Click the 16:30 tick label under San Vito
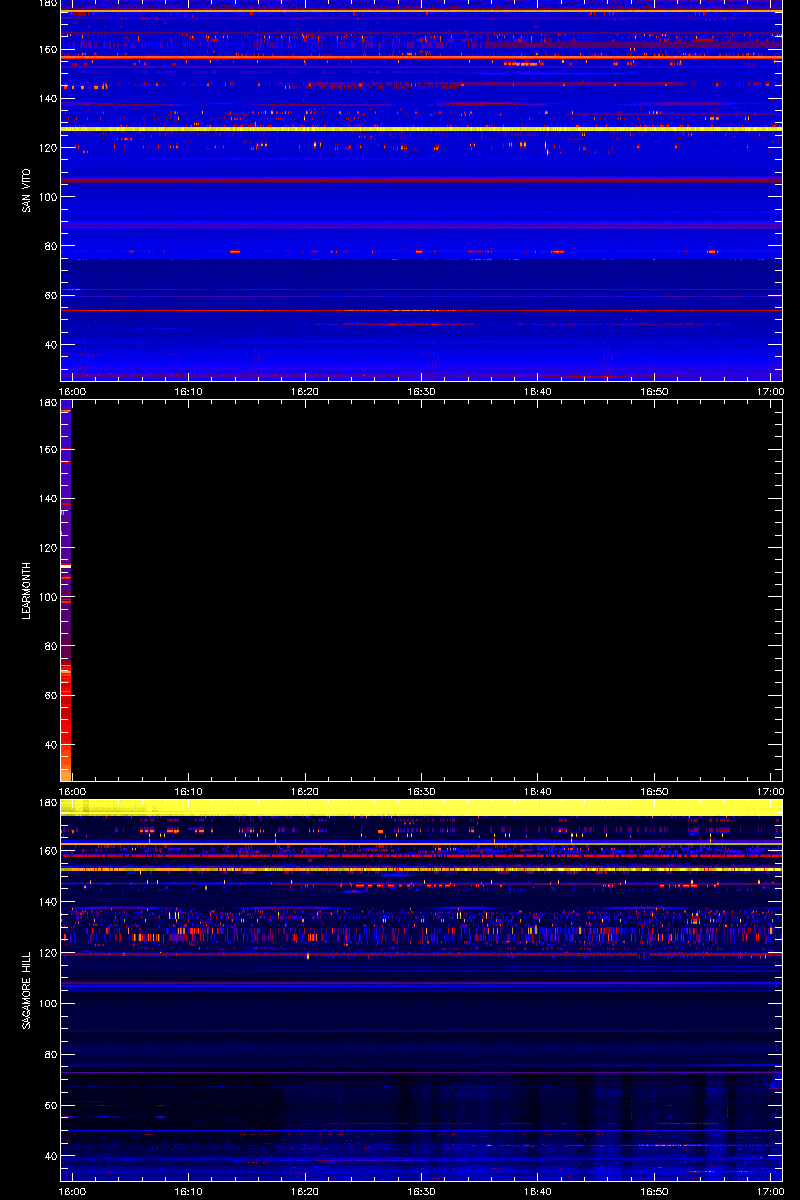 [421, 392]
